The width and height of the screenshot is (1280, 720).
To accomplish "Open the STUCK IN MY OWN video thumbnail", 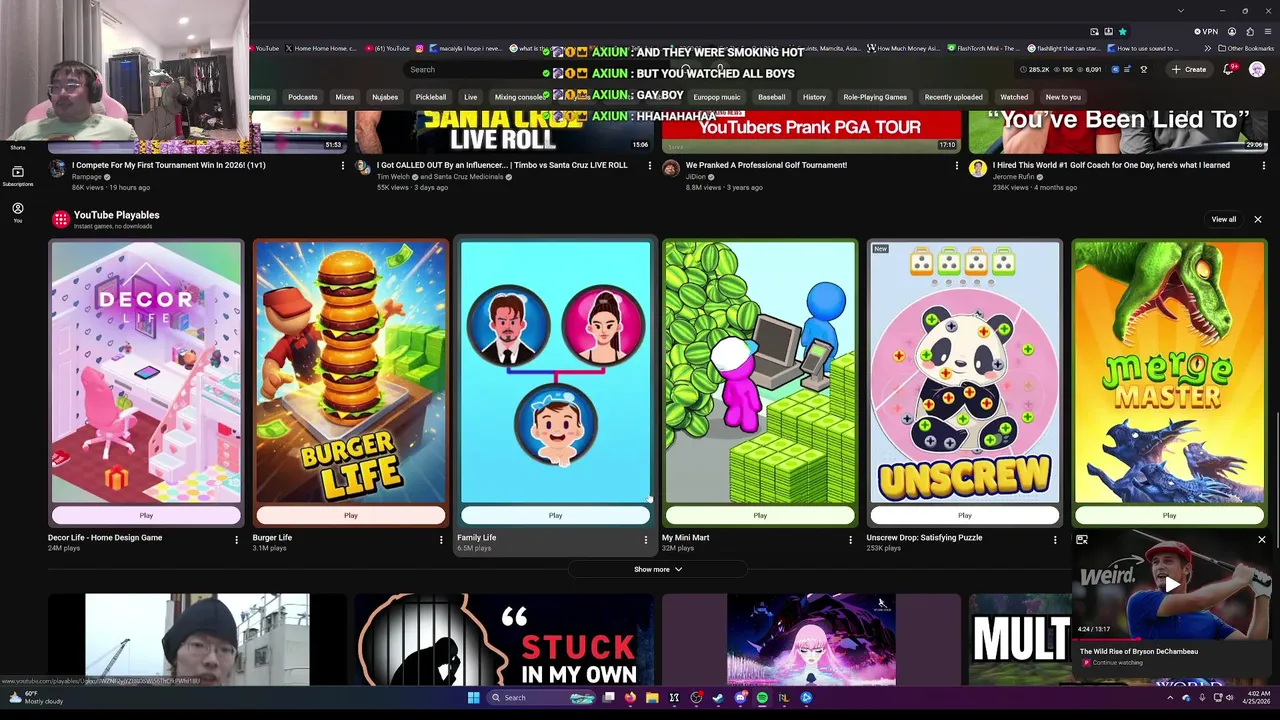I will point(504,640).
